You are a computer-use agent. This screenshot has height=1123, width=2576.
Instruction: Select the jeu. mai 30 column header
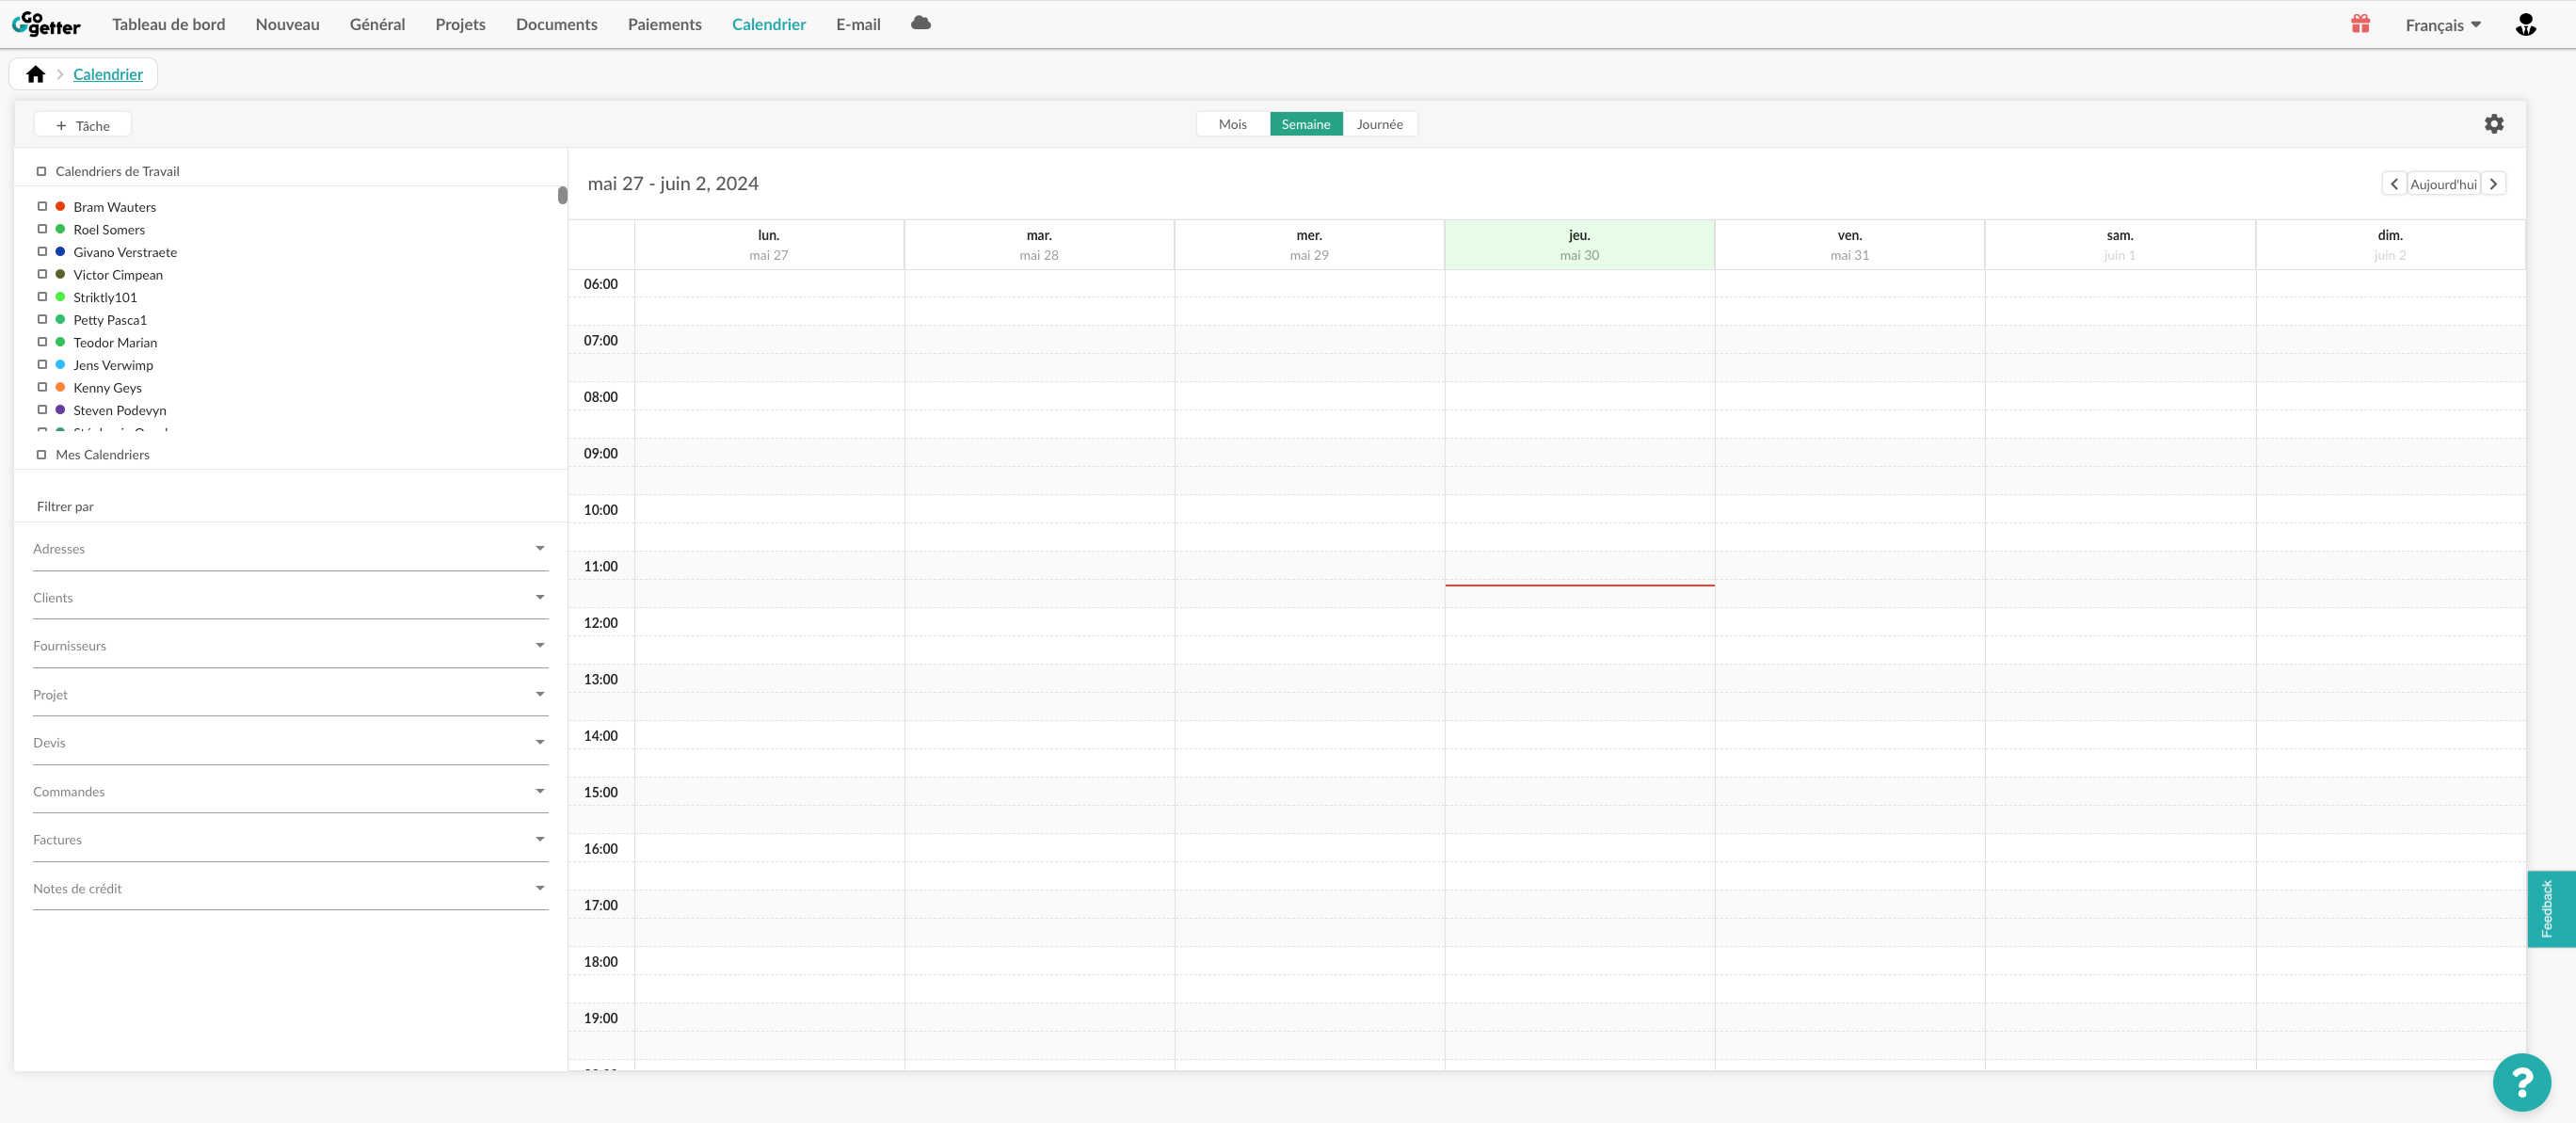(x=1579, y=245)
